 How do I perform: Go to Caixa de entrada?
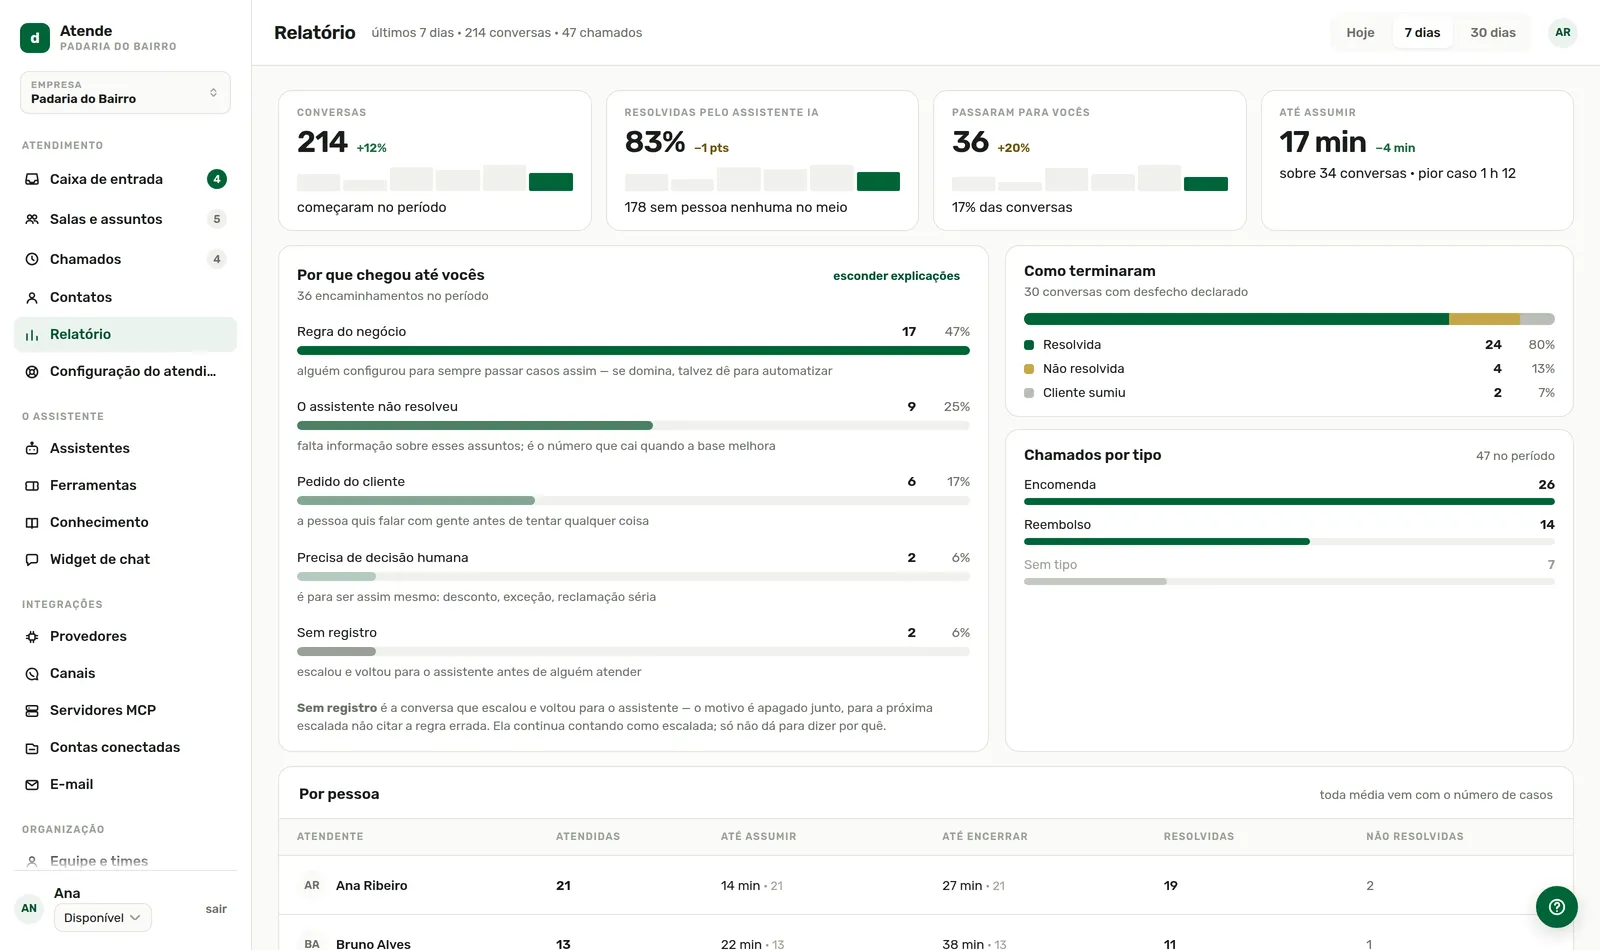[125, 179]
